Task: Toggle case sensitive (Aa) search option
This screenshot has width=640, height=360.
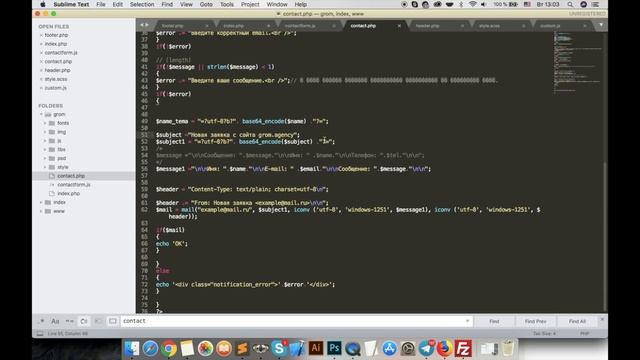Action: tap(55, 321)
